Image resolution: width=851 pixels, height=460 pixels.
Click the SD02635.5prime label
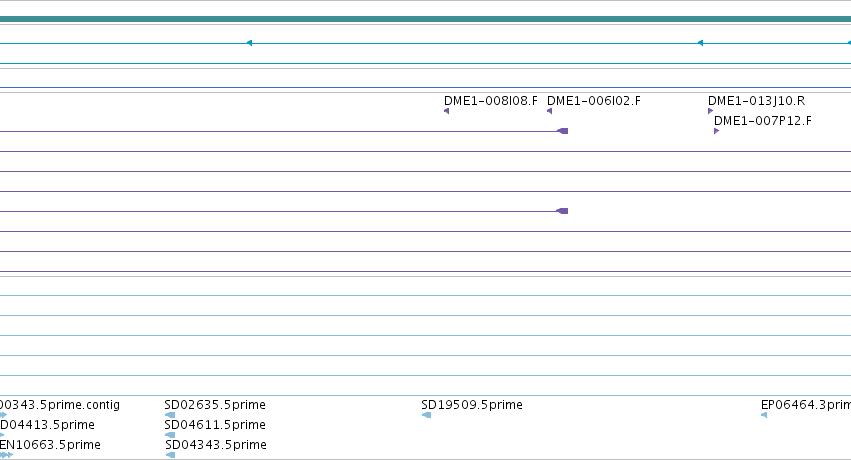coord(215,405)
